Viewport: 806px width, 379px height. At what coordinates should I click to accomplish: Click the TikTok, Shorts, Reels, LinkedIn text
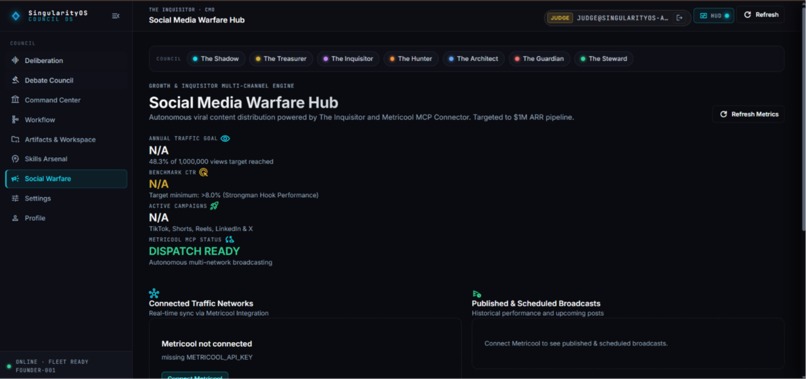pos(201,229)
